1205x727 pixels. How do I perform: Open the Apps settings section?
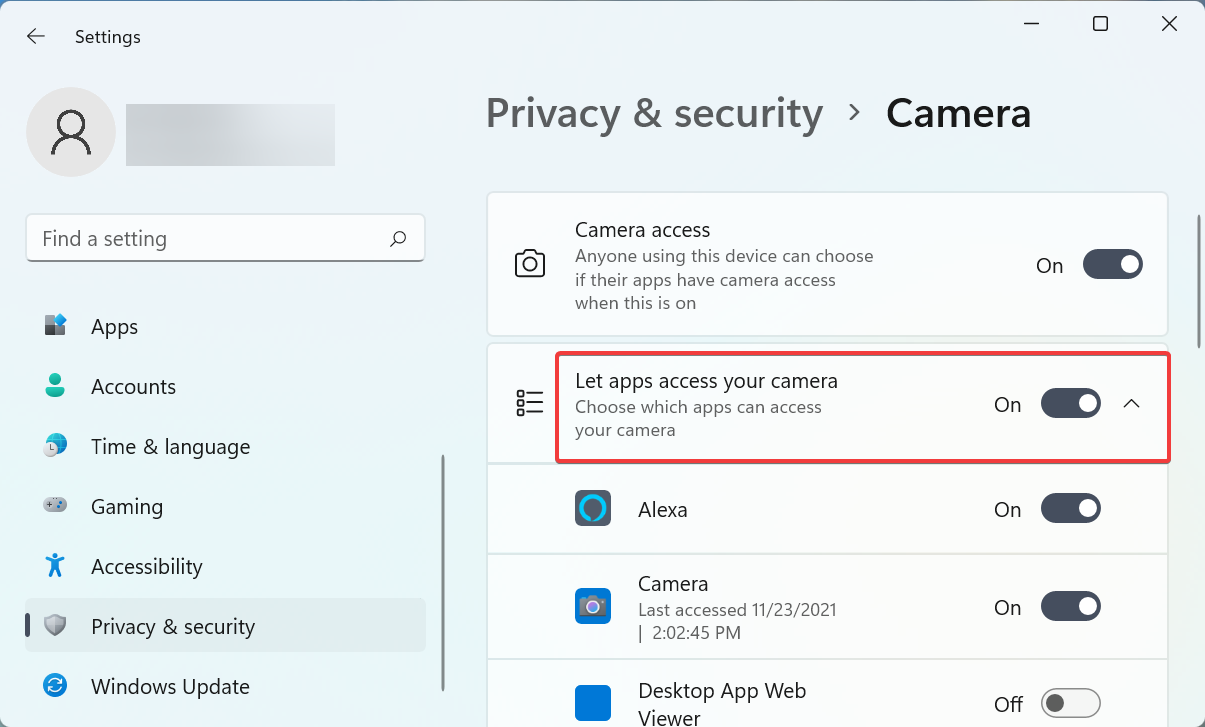[x=225, y=326]
